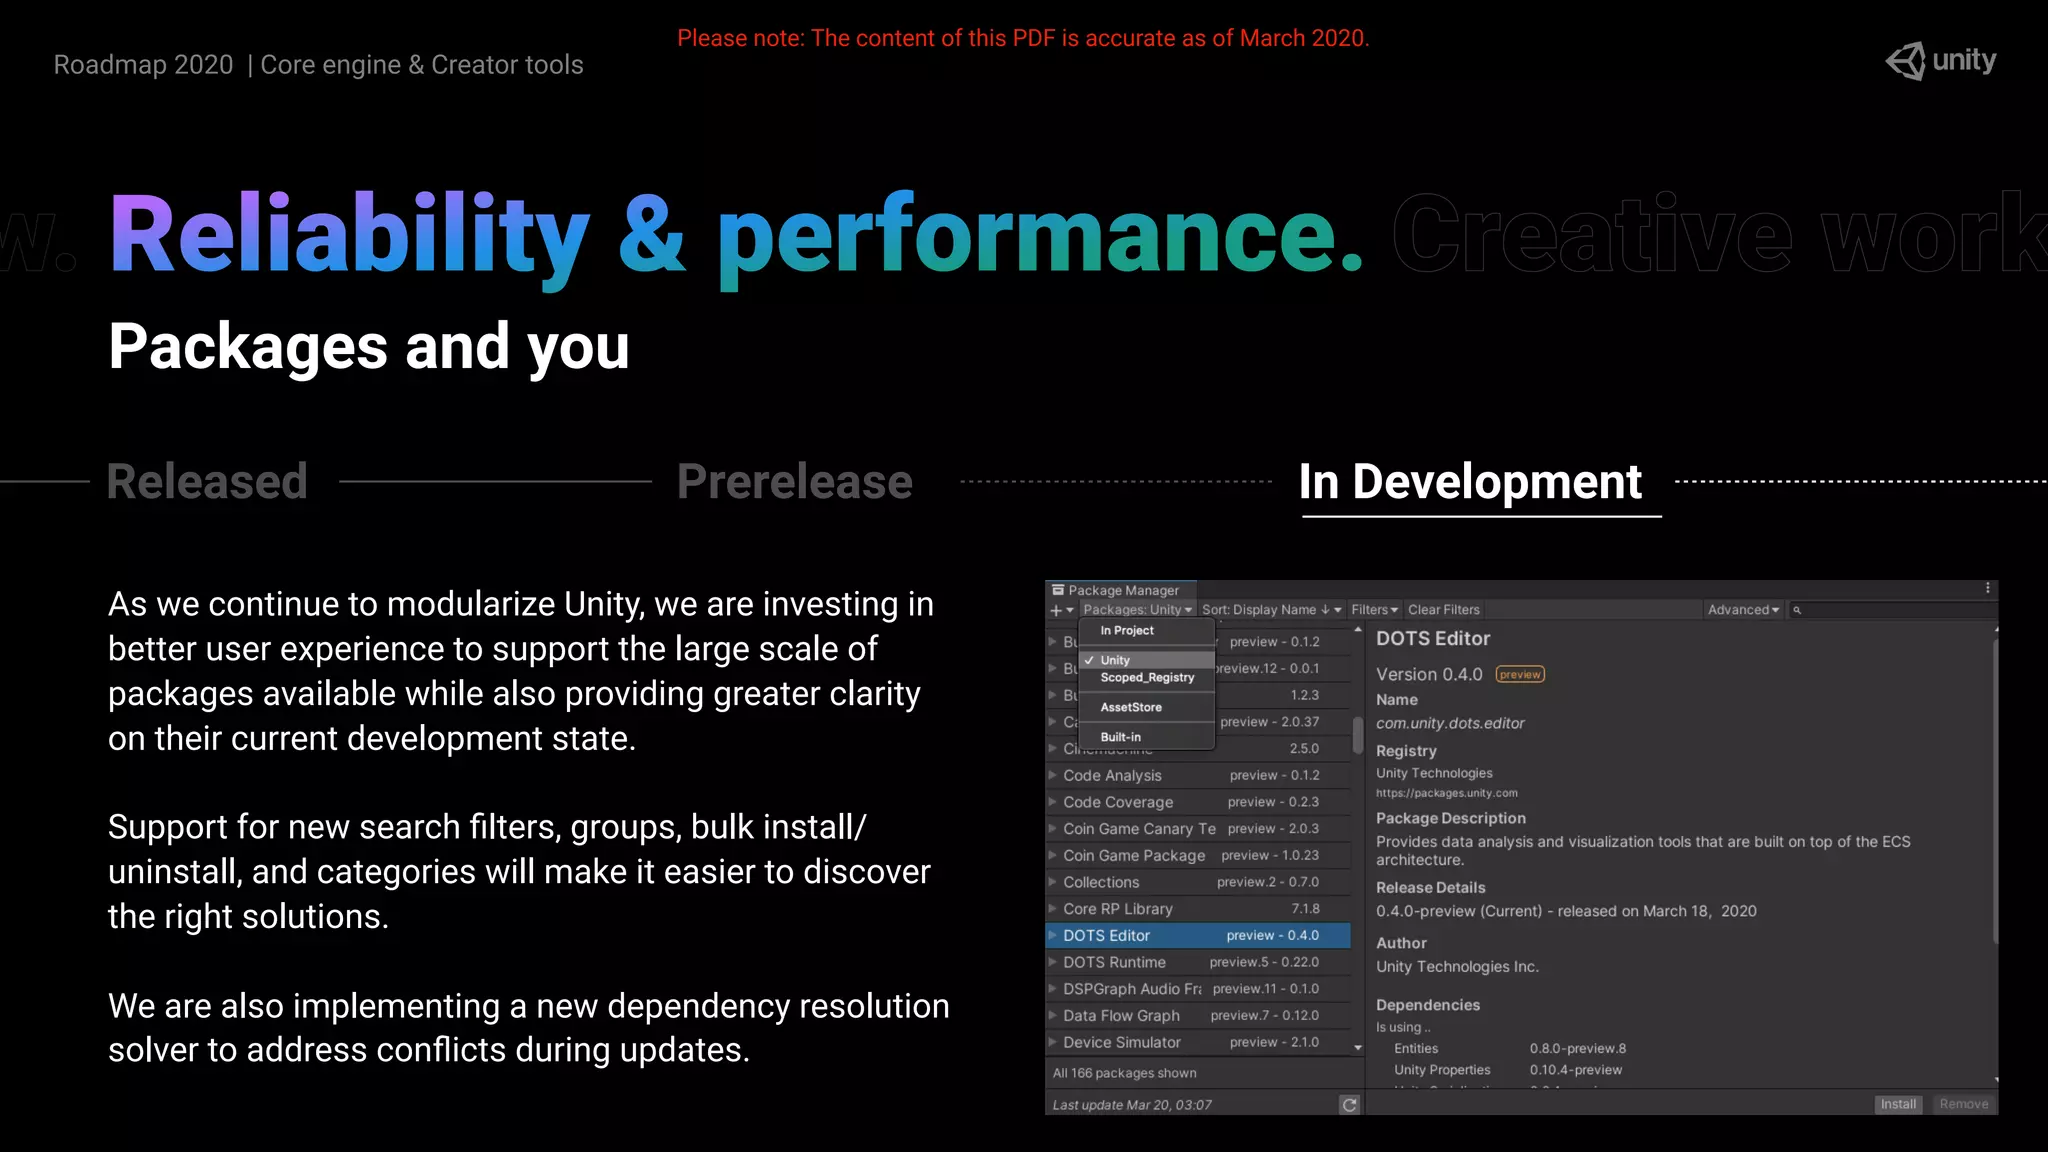Open the https://packages.unity.com link
Image resolution: width=2048 pixels, height=1152 pixels.
click(1446, 793)
